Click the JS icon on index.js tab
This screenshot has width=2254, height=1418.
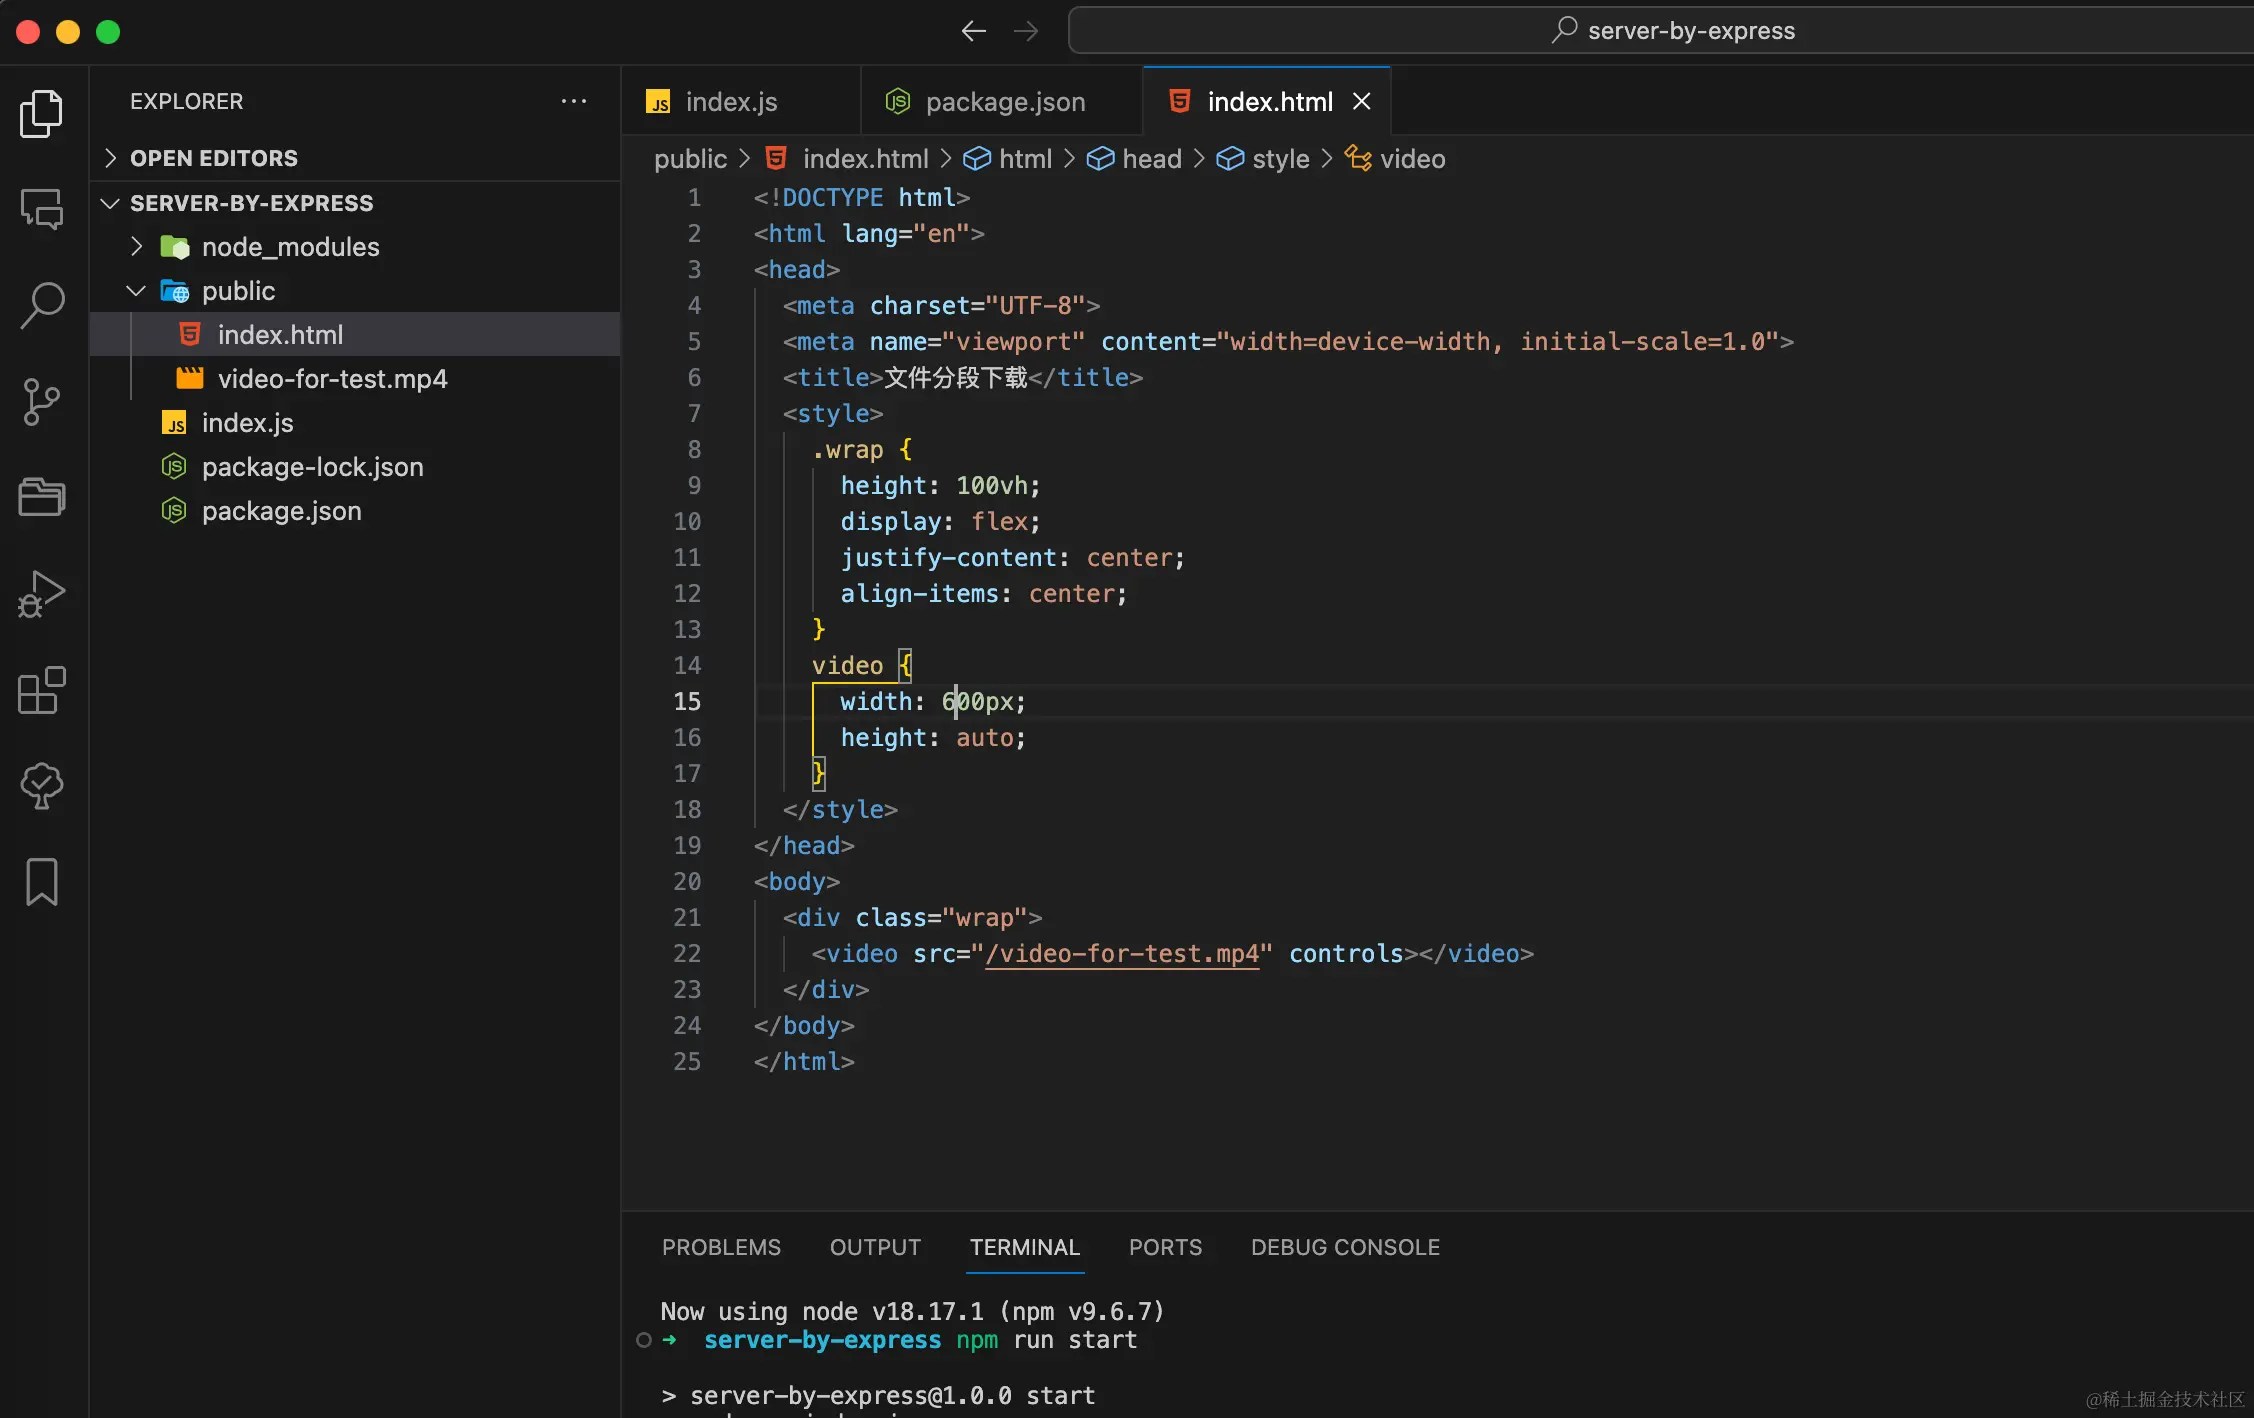pyautogui.click(x=658, y=102)
